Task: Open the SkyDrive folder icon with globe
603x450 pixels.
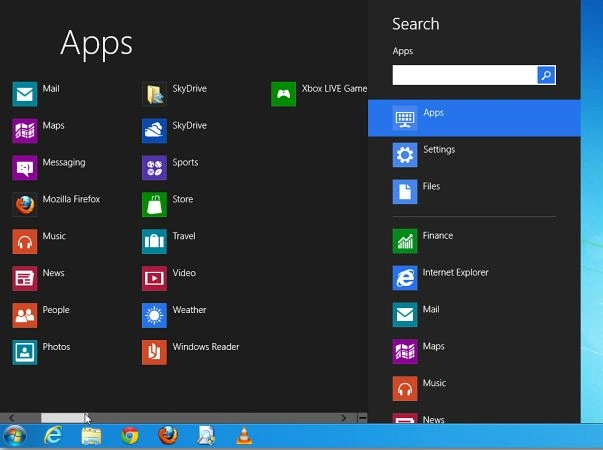Action: [154, 94]
